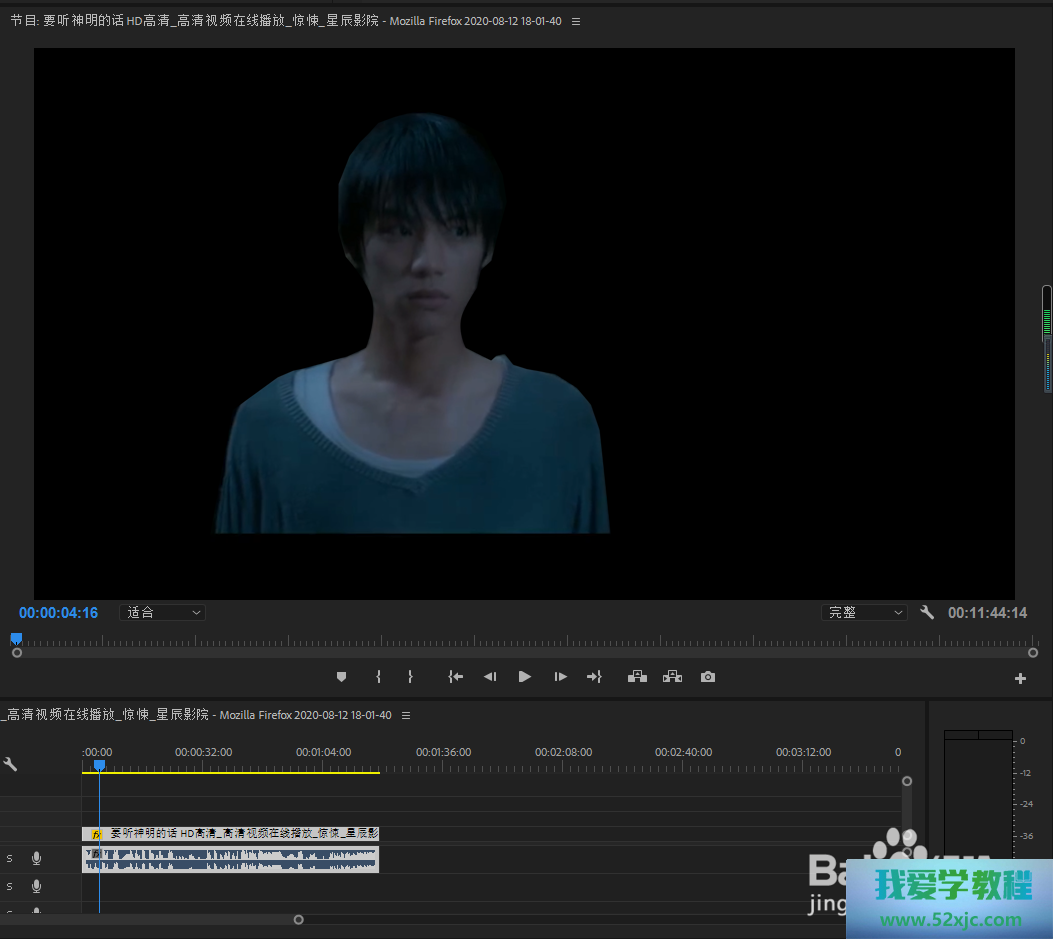The width and height of the screenshot is (1053, 939).
Task: Open the 完整 playback resolution dropdown
Action: pos(864,612)
